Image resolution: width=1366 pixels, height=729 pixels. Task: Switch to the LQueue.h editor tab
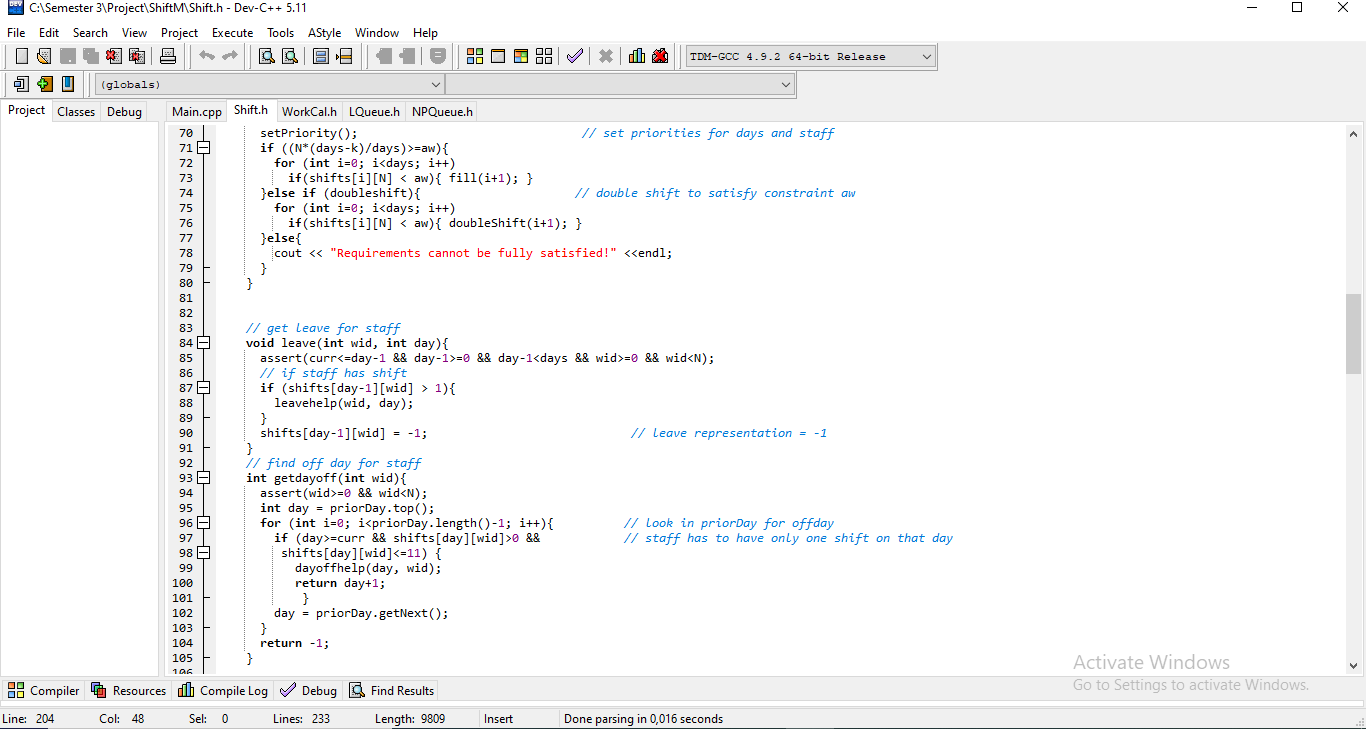point(374,112)
